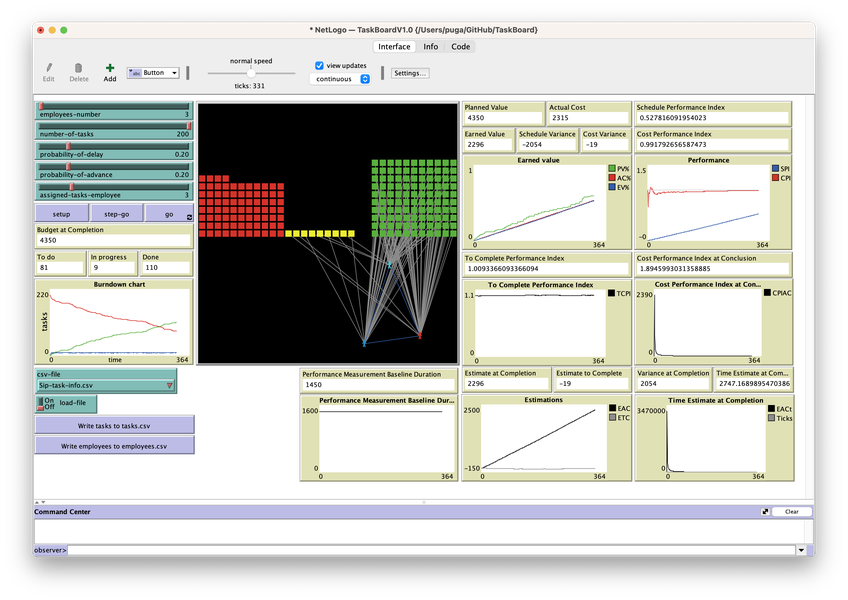The height and width of the screenshot is (600, 848).
Task: Click the Command Center layout toggle icon
Action: click(x=766, y=511)
